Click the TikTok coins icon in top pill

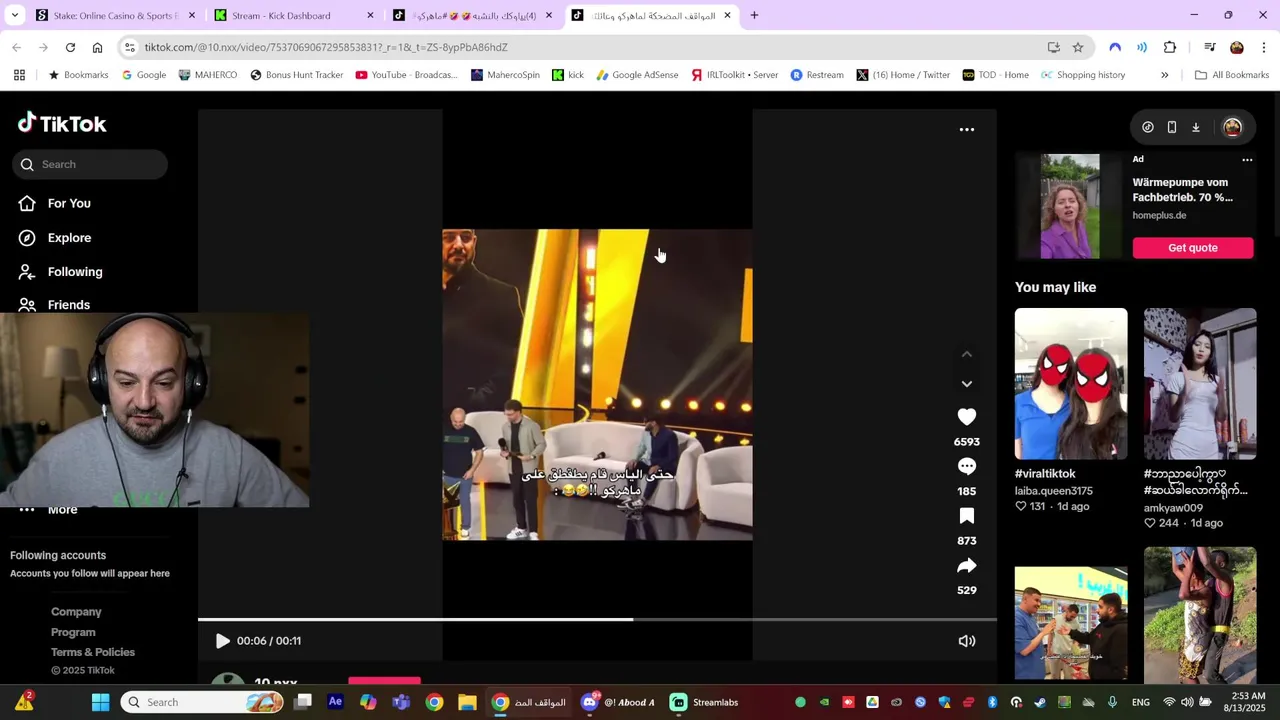click(x=1148, y=127)
